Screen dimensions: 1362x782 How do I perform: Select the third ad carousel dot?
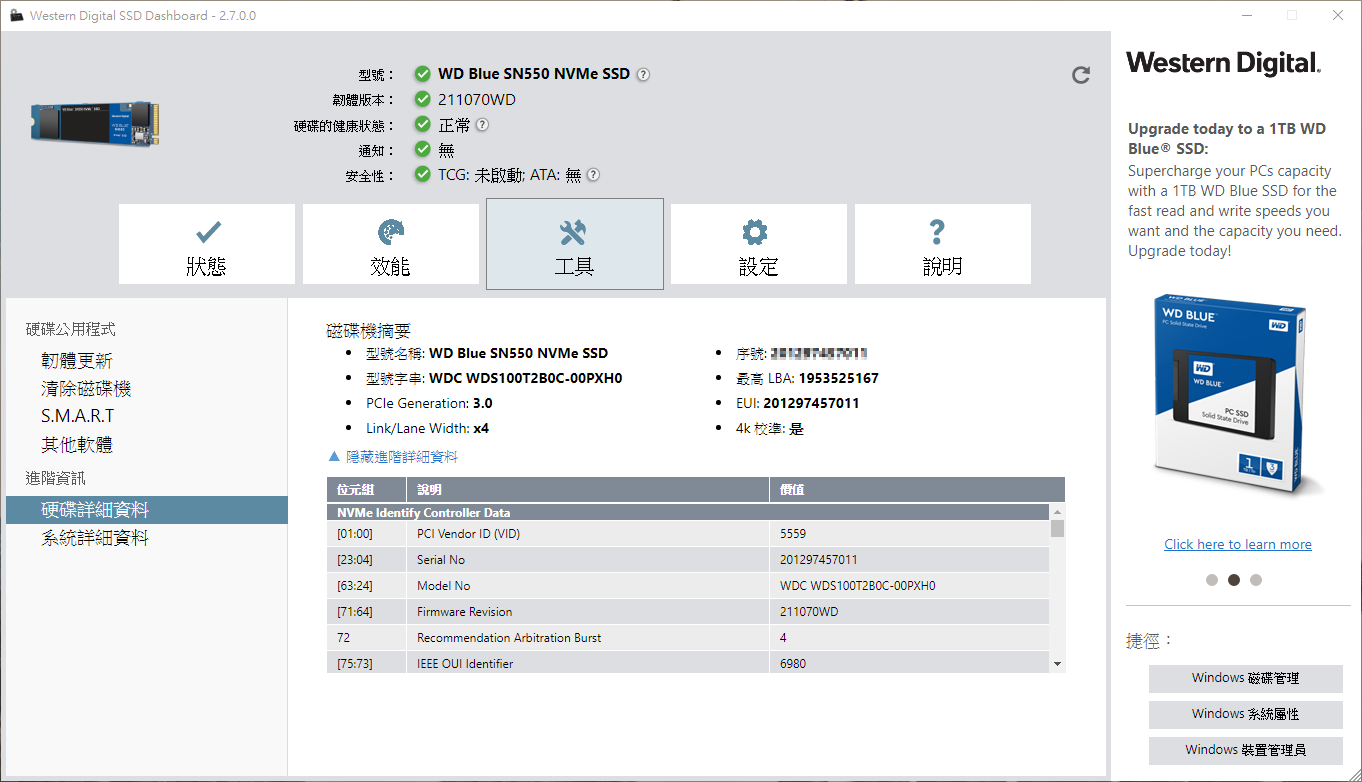coord(1256,580)
